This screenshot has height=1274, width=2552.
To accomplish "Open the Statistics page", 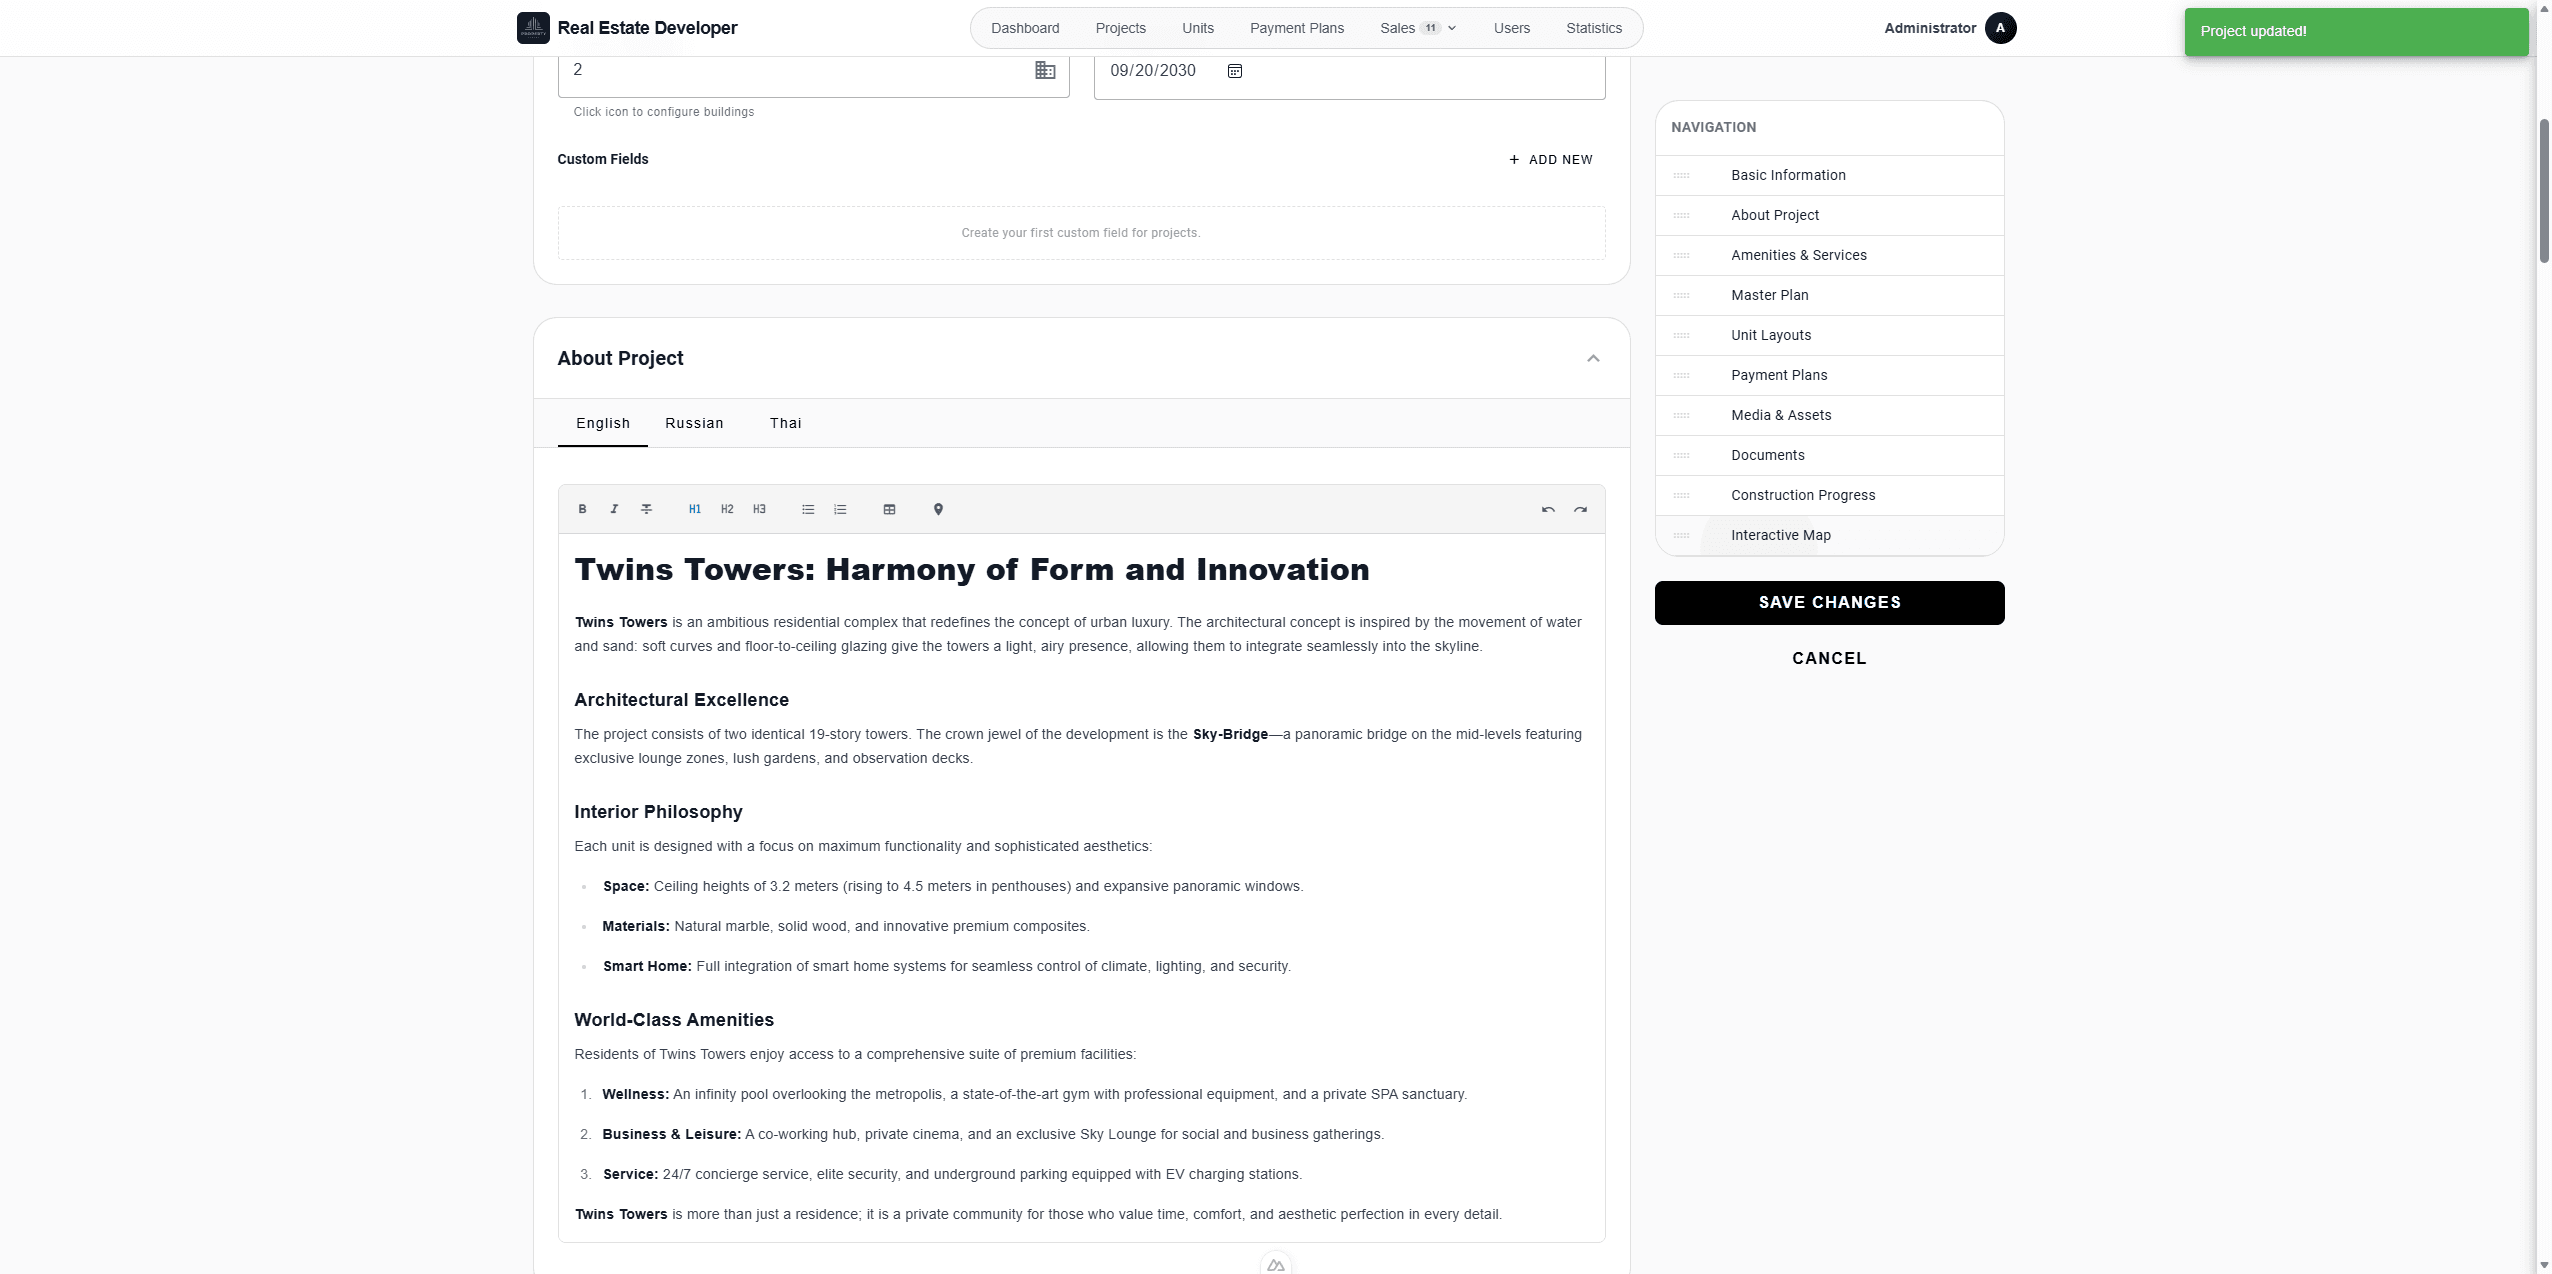I will point(1594,28).
